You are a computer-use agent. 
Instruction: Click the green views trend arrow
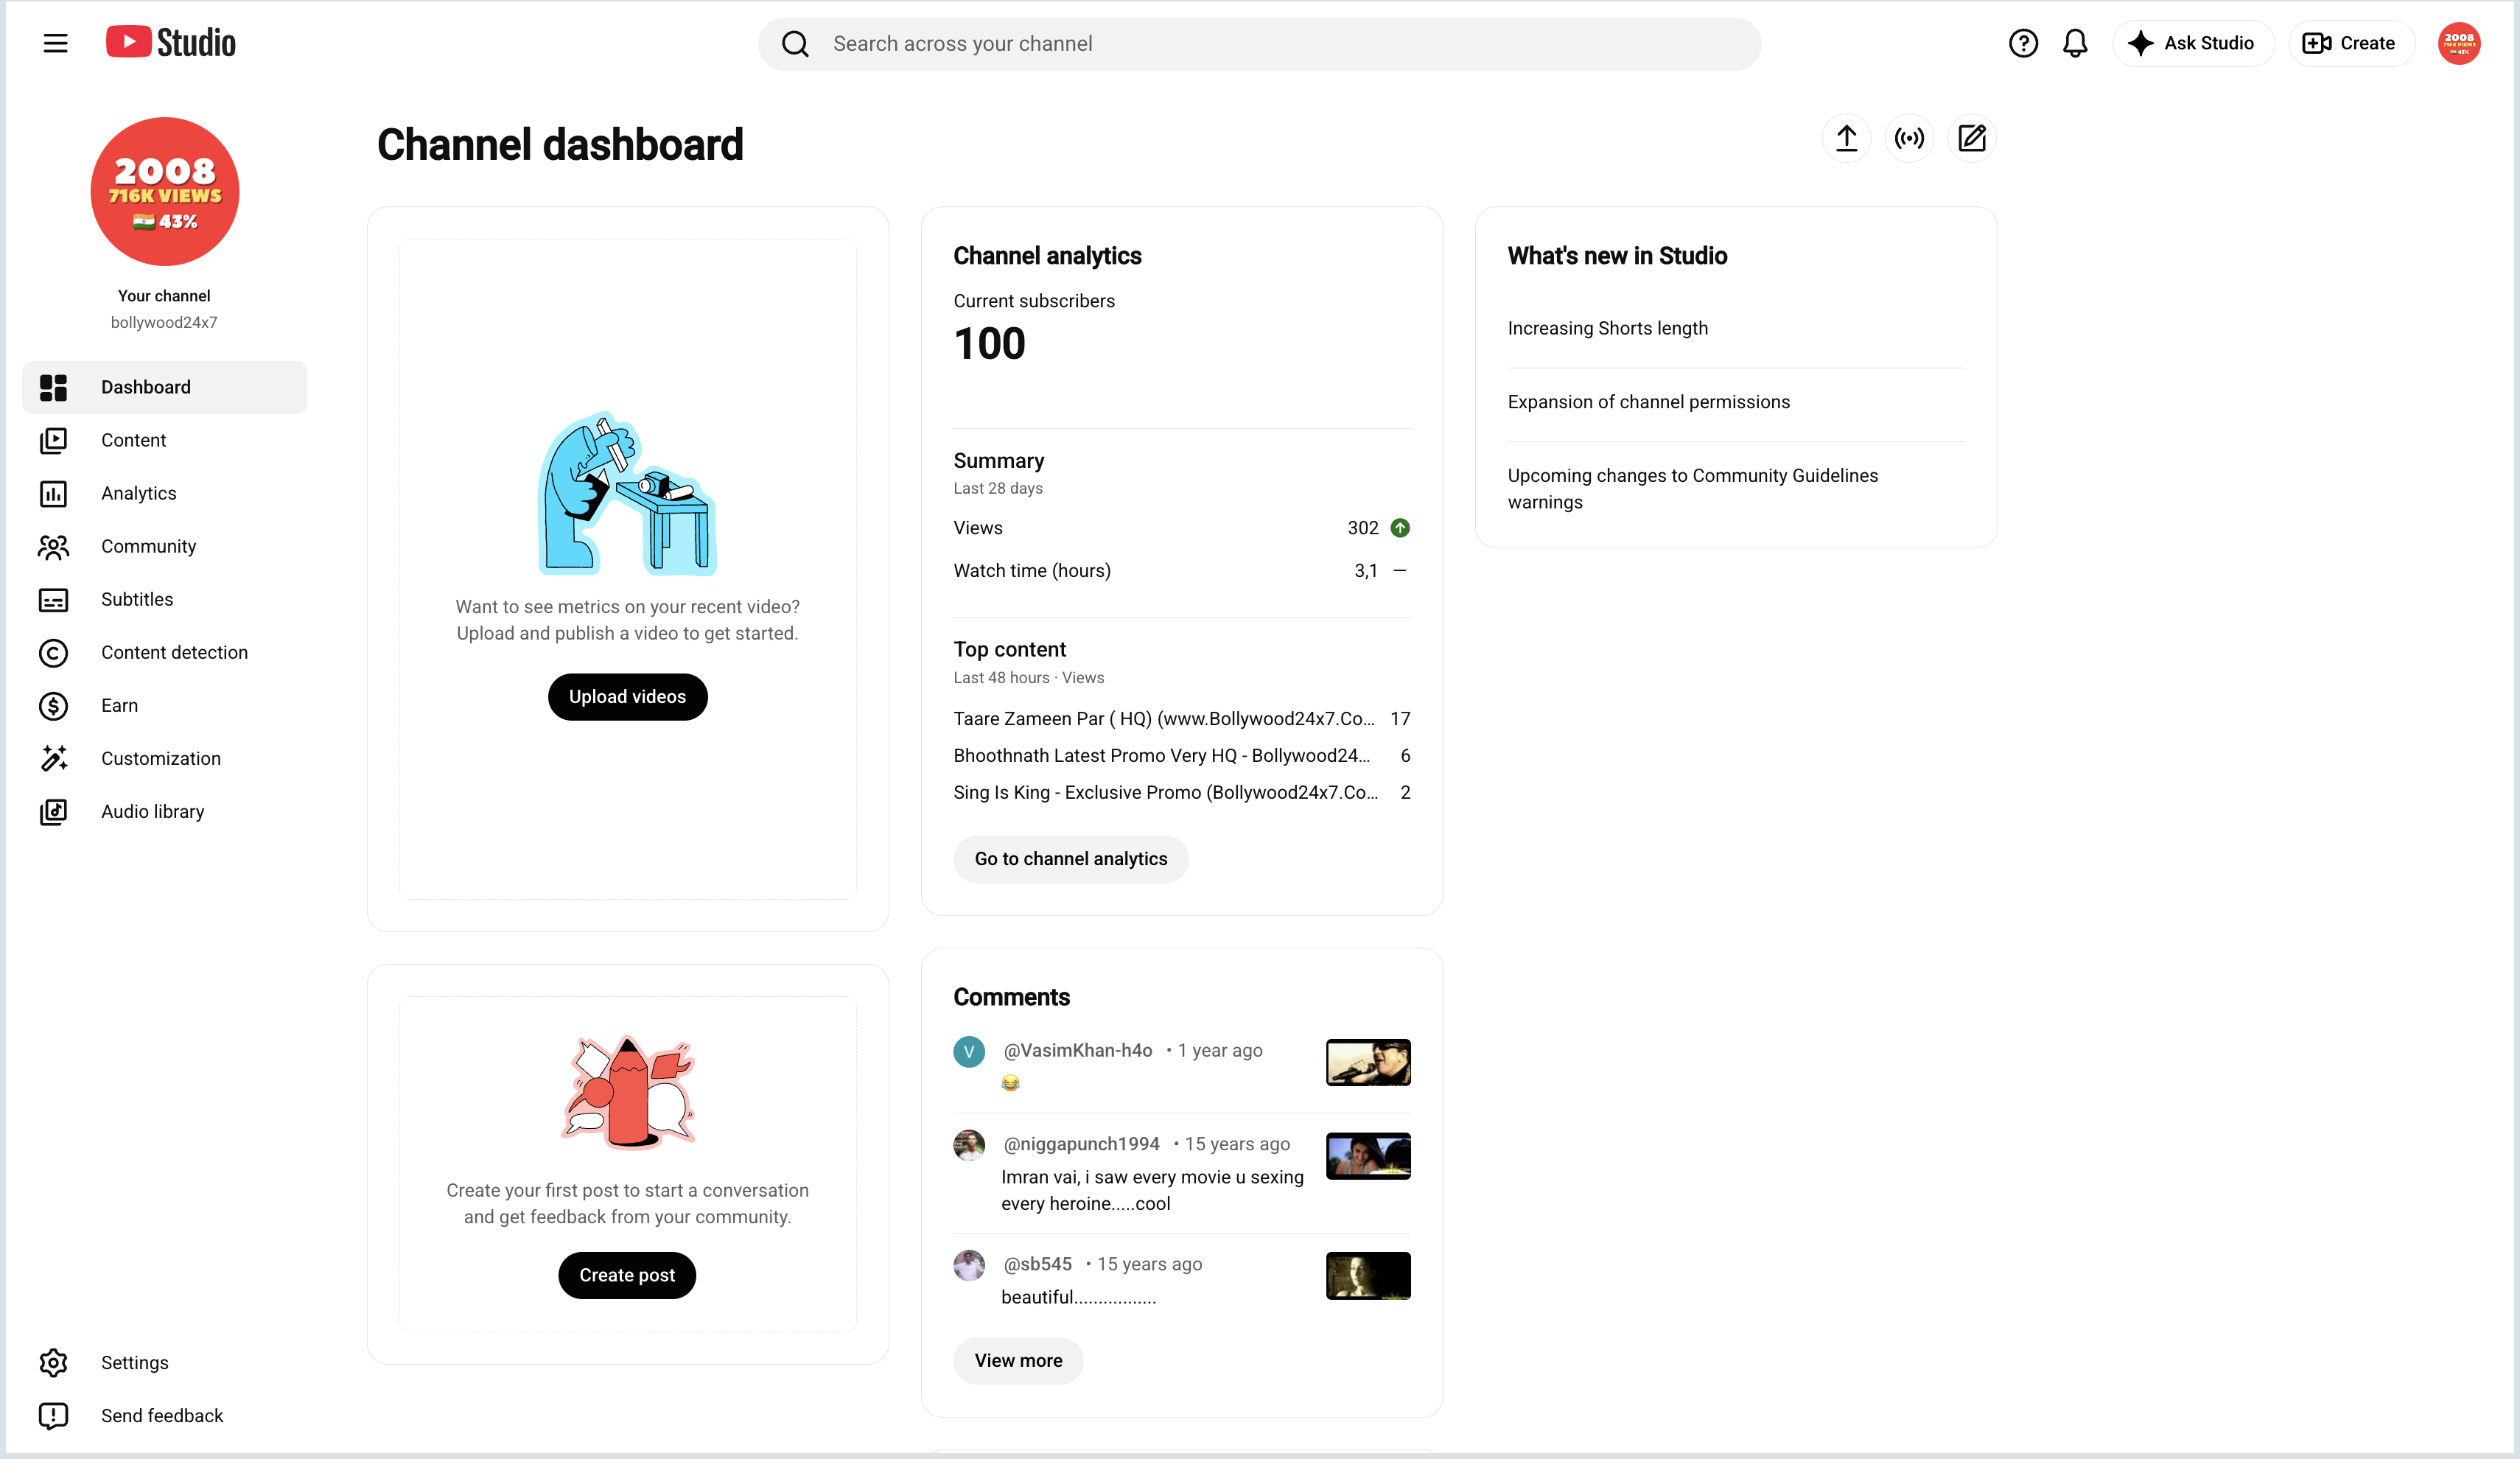1400,528
